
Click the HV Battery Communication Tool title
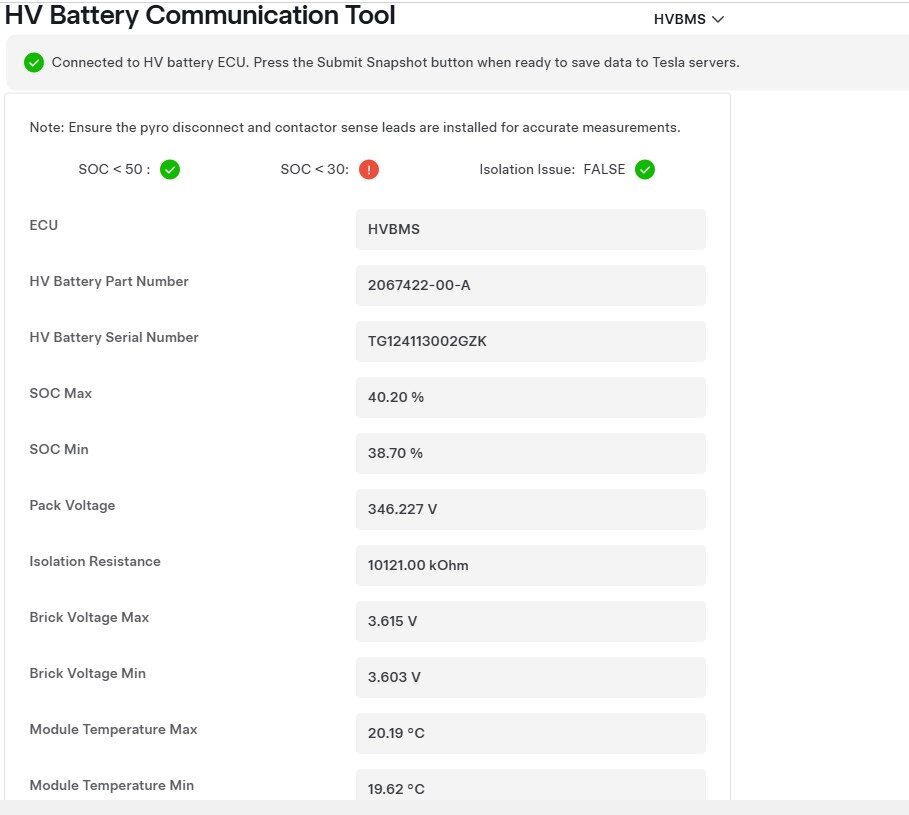tap(200, 16)
